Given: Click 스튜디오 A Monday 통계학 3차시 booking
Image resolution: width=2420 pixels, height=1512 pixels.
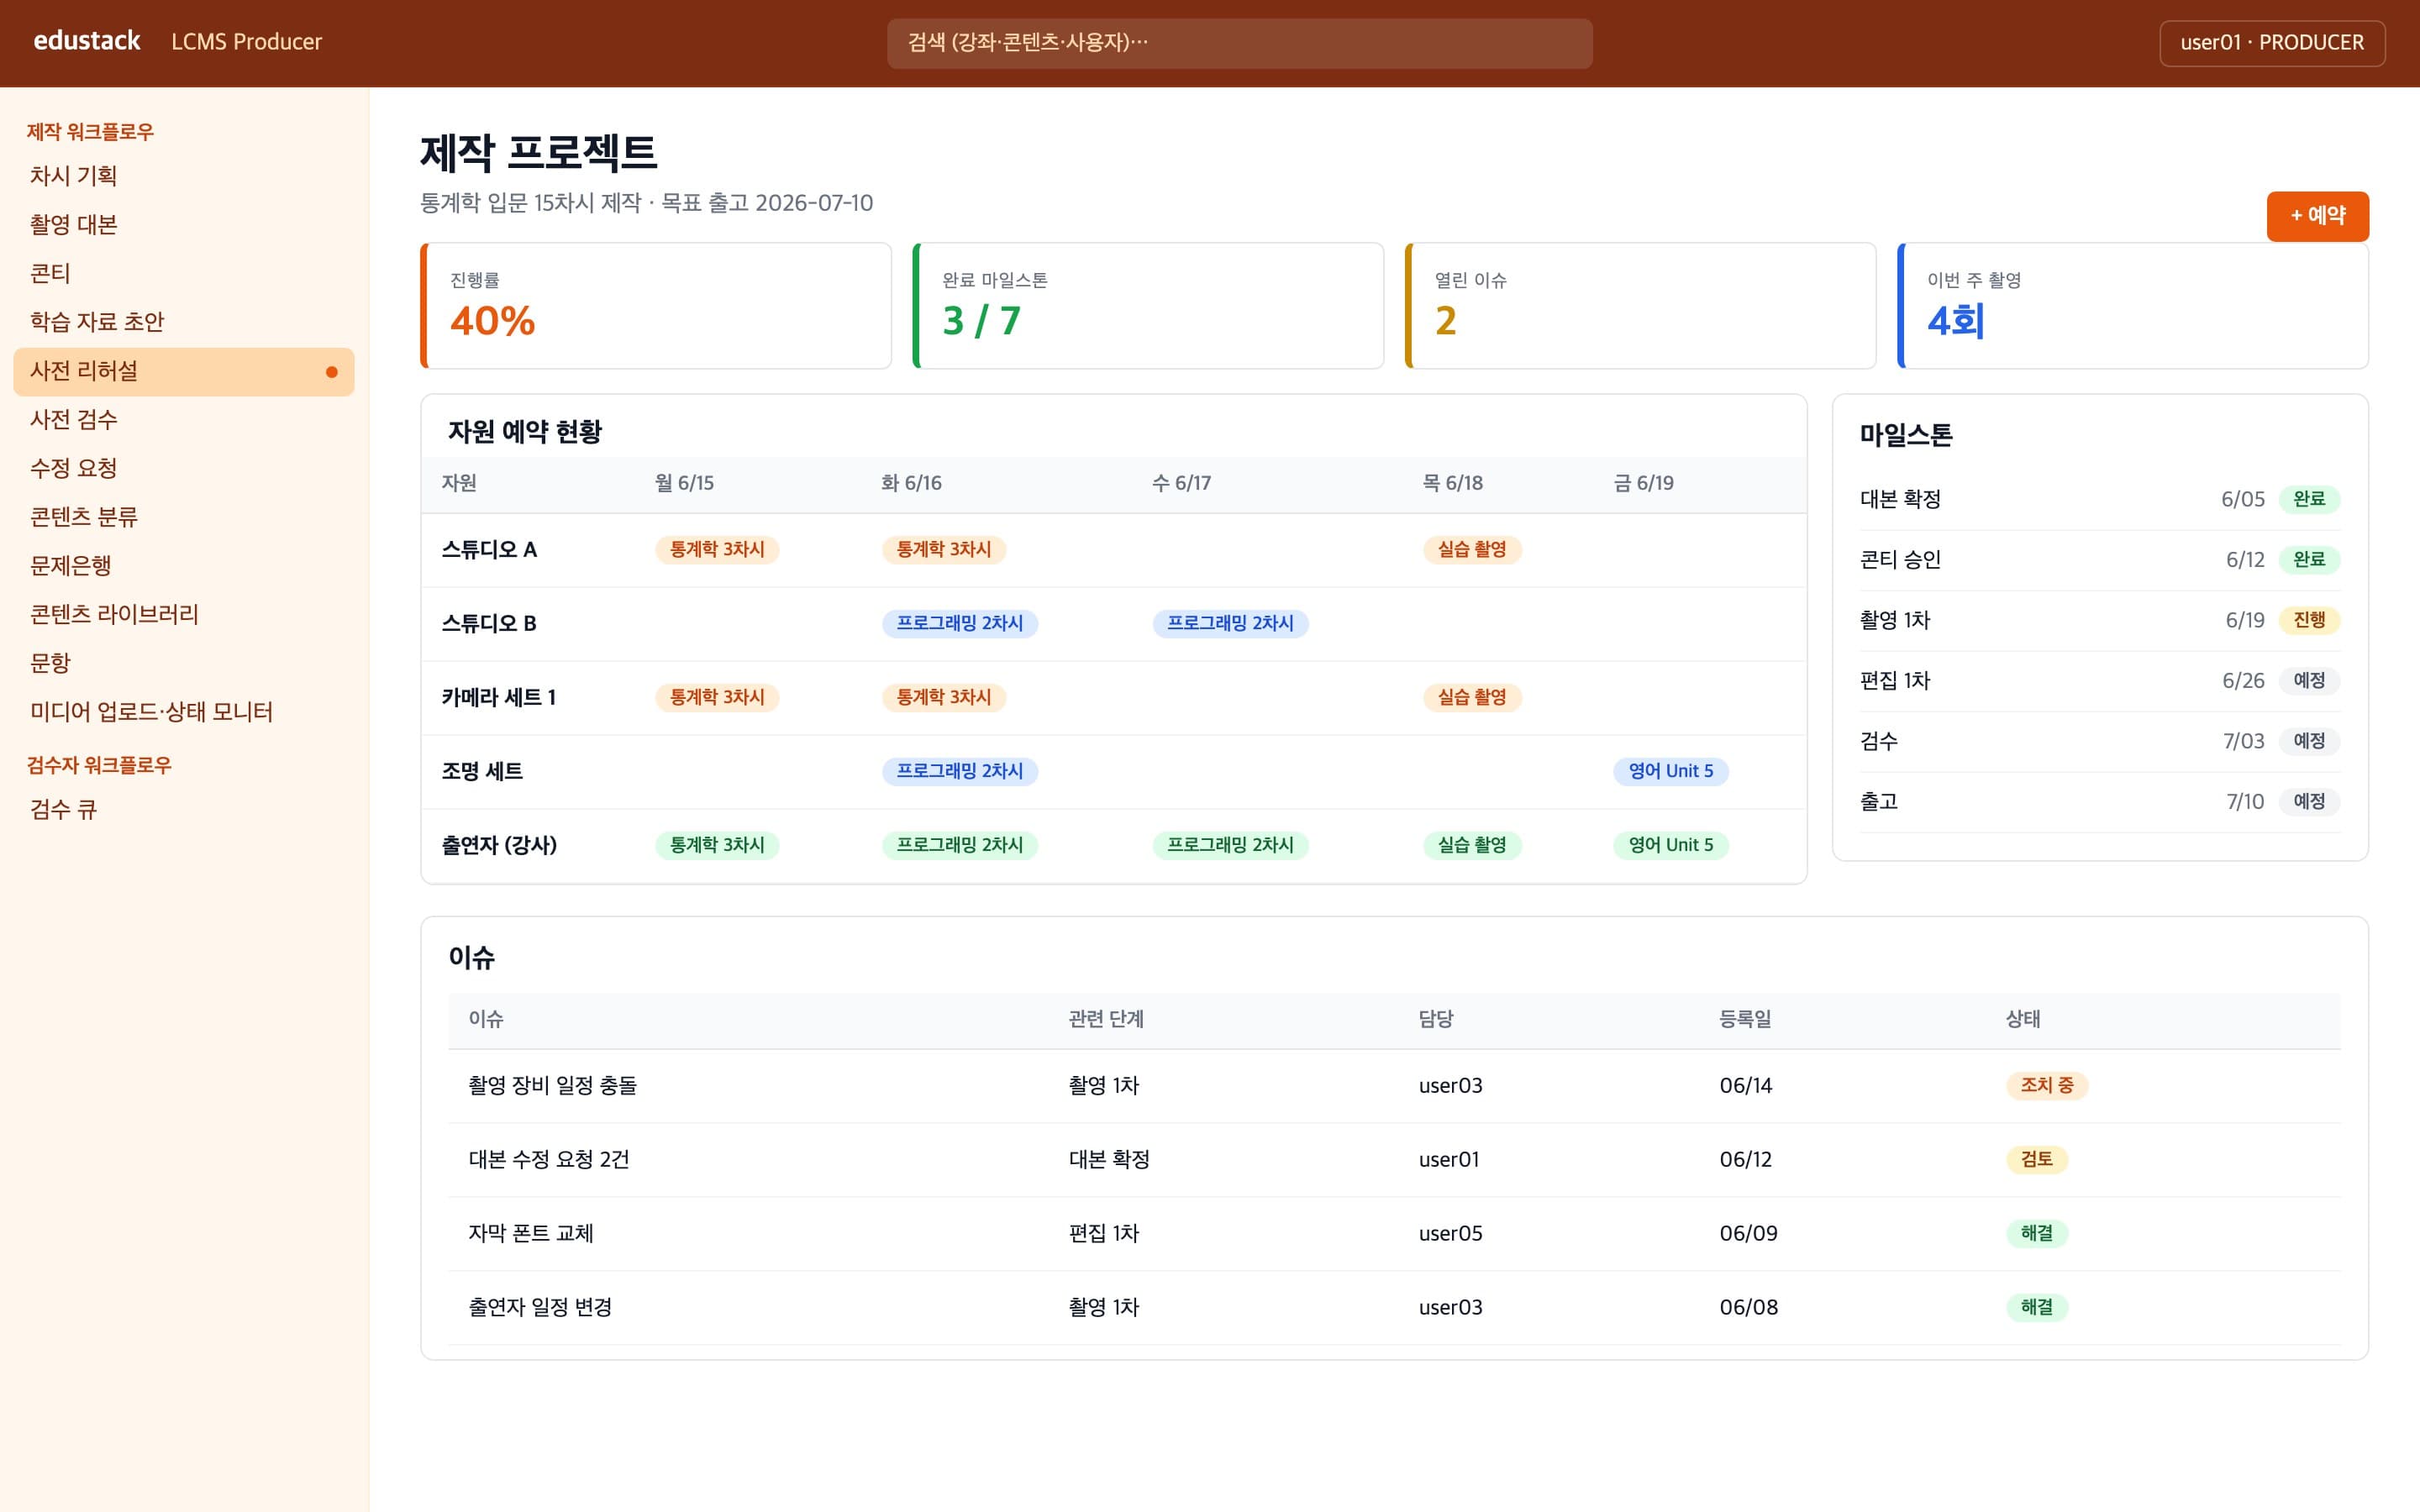Looking at the screenshot, I should [717, 550].
